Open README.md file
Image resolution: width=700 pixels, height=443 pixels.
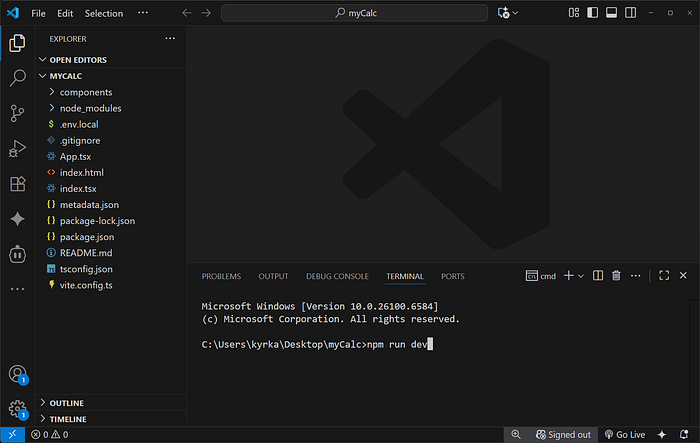(x=111, y=253)
